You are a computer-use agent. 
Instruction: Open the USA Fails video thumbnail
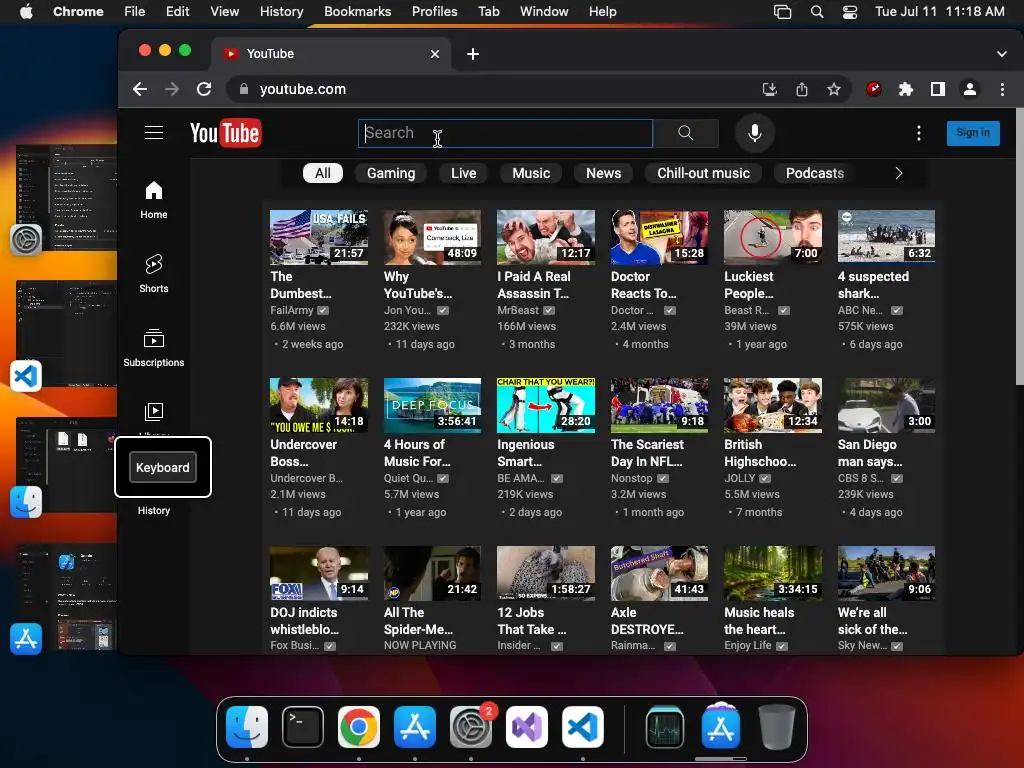pos(319,237)
